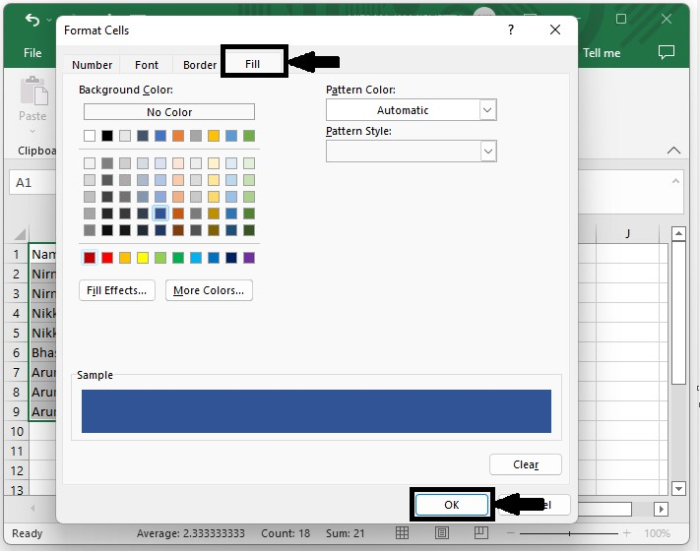Confirm with the OK button
700x552 pixels.
(451, 505)
